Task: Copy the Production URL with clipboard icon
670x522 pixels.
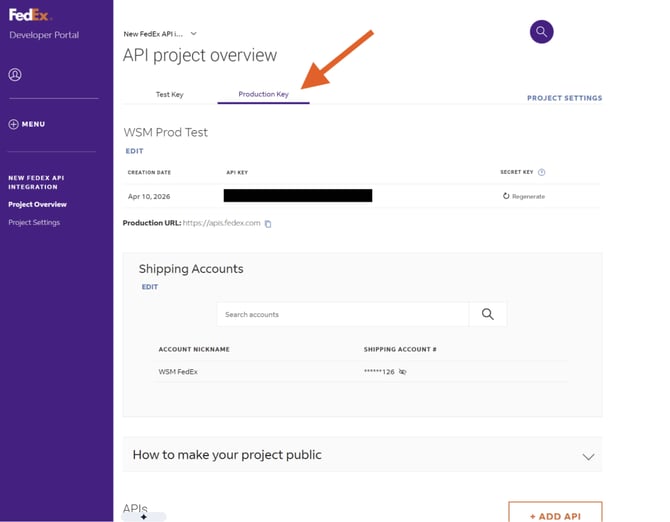Action: click(x=268, y=224)
